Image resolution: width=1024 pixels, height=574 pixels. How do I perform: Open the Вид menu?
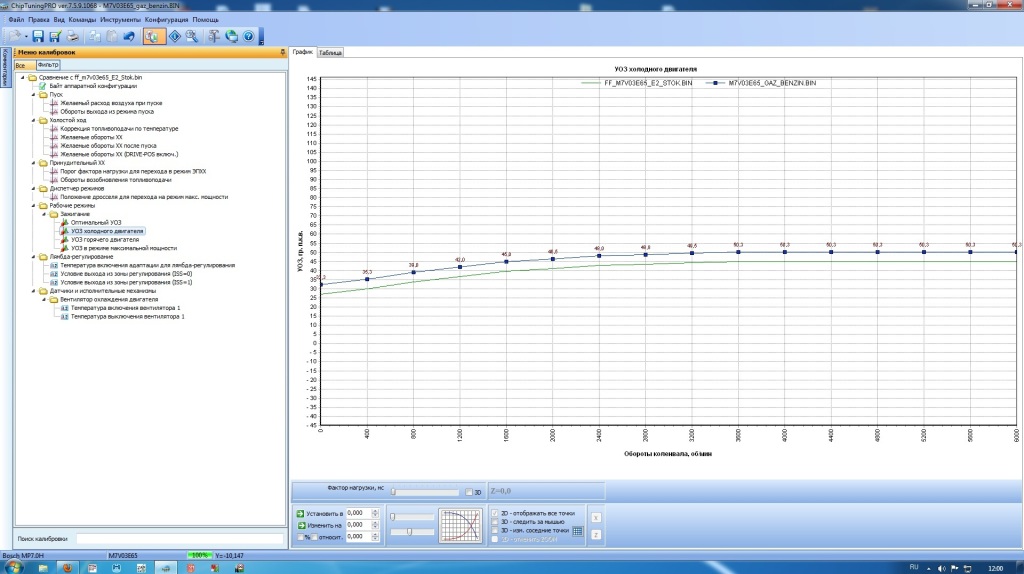pyautogui.click(x=59, y=20)
